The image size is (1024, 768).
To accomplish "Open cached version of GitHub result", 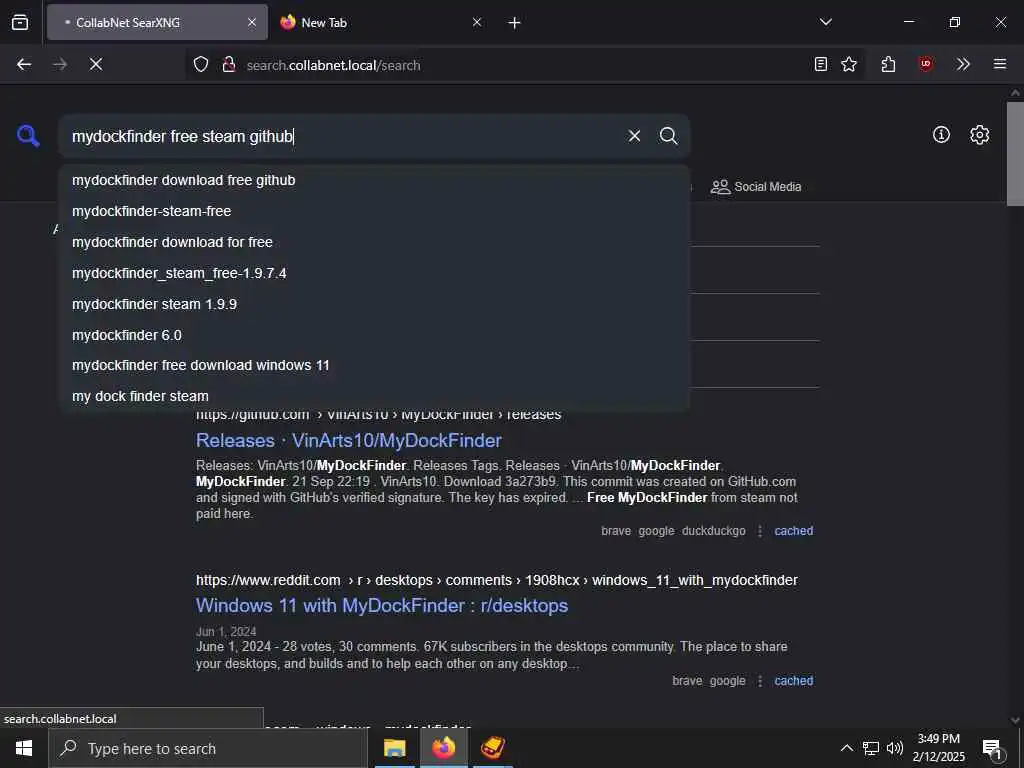I will point(793,531).
